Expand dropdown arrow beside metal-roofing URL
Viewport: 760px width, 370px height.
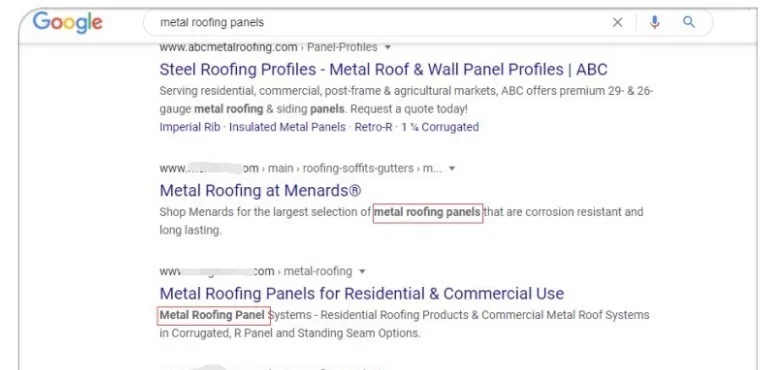(362, 272)
